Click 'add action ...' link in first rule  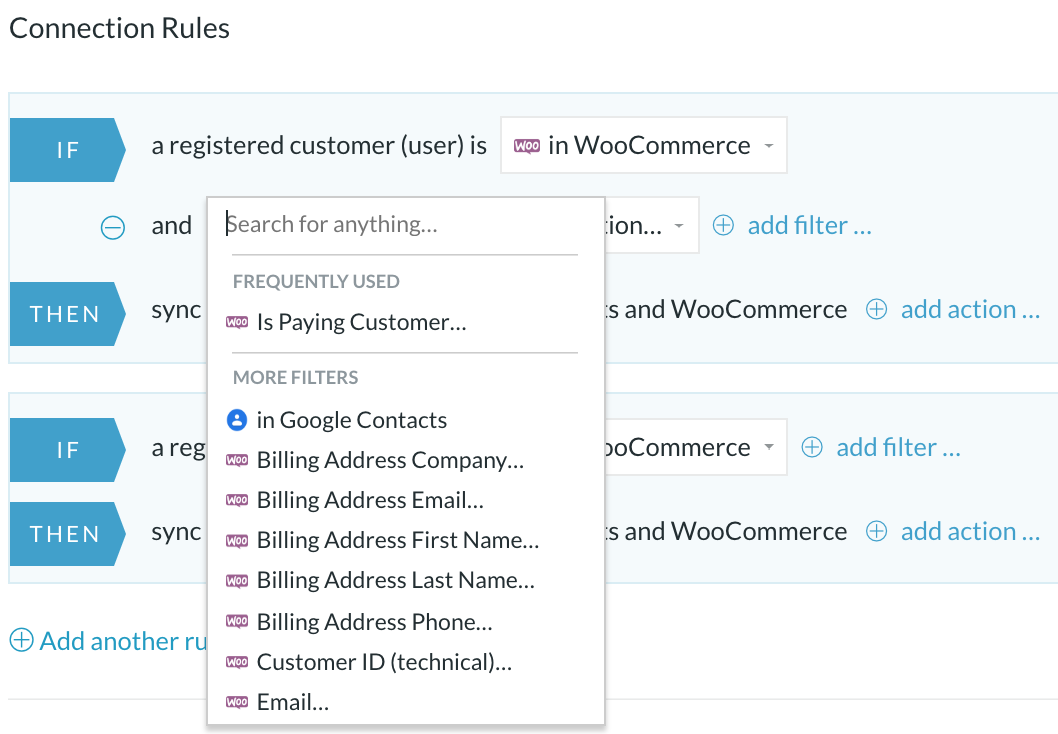pos(970,309)
